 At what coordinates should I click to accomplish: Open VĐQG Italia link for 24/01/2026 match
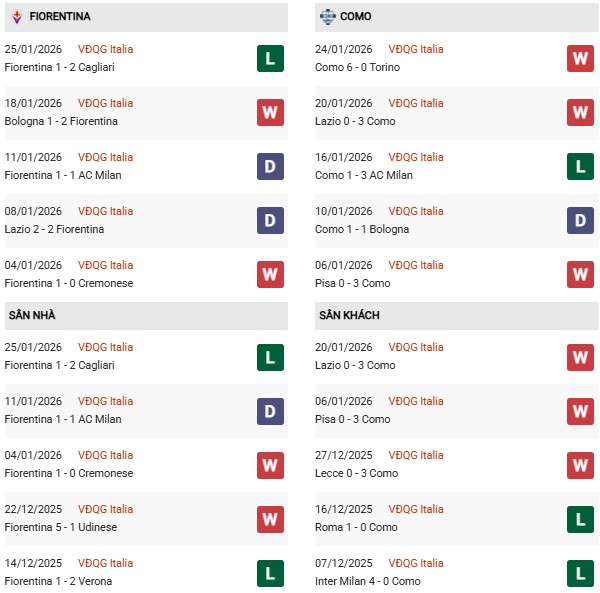click(x=416, y=49)
